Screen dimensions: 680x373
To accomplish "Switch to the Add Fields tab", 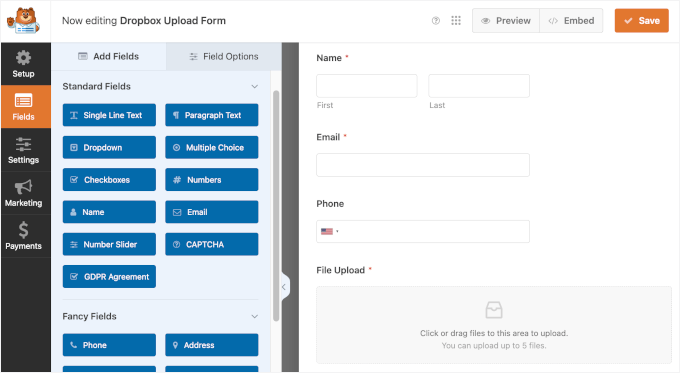I will coord(109,56).
